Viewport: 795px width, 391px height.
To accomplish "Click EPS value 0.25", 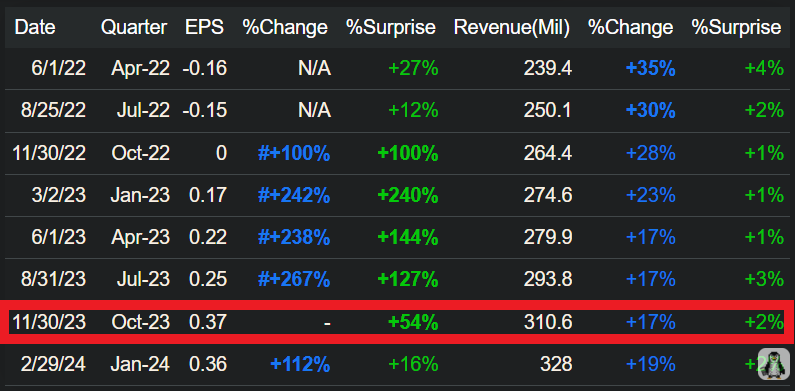I will 208,279.
